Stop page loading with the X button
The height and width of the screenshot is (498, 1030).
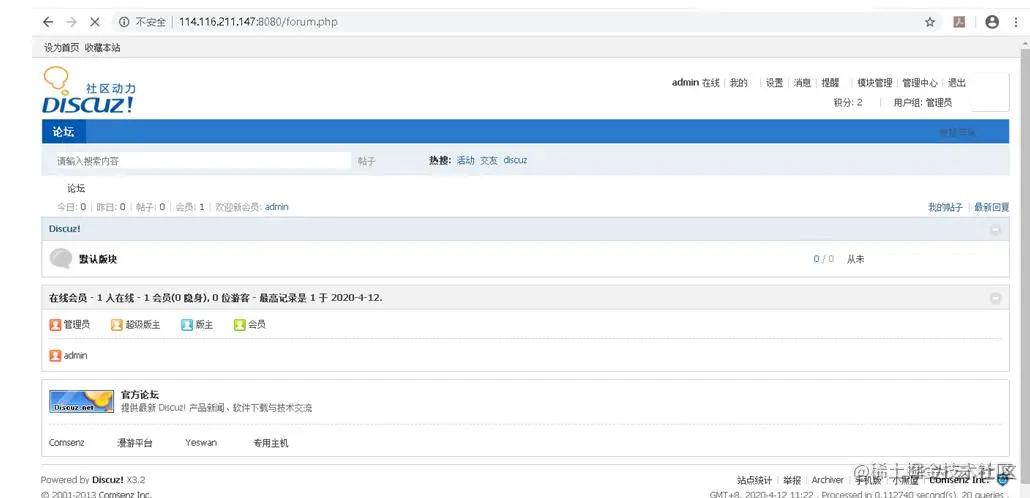(95, 22)
